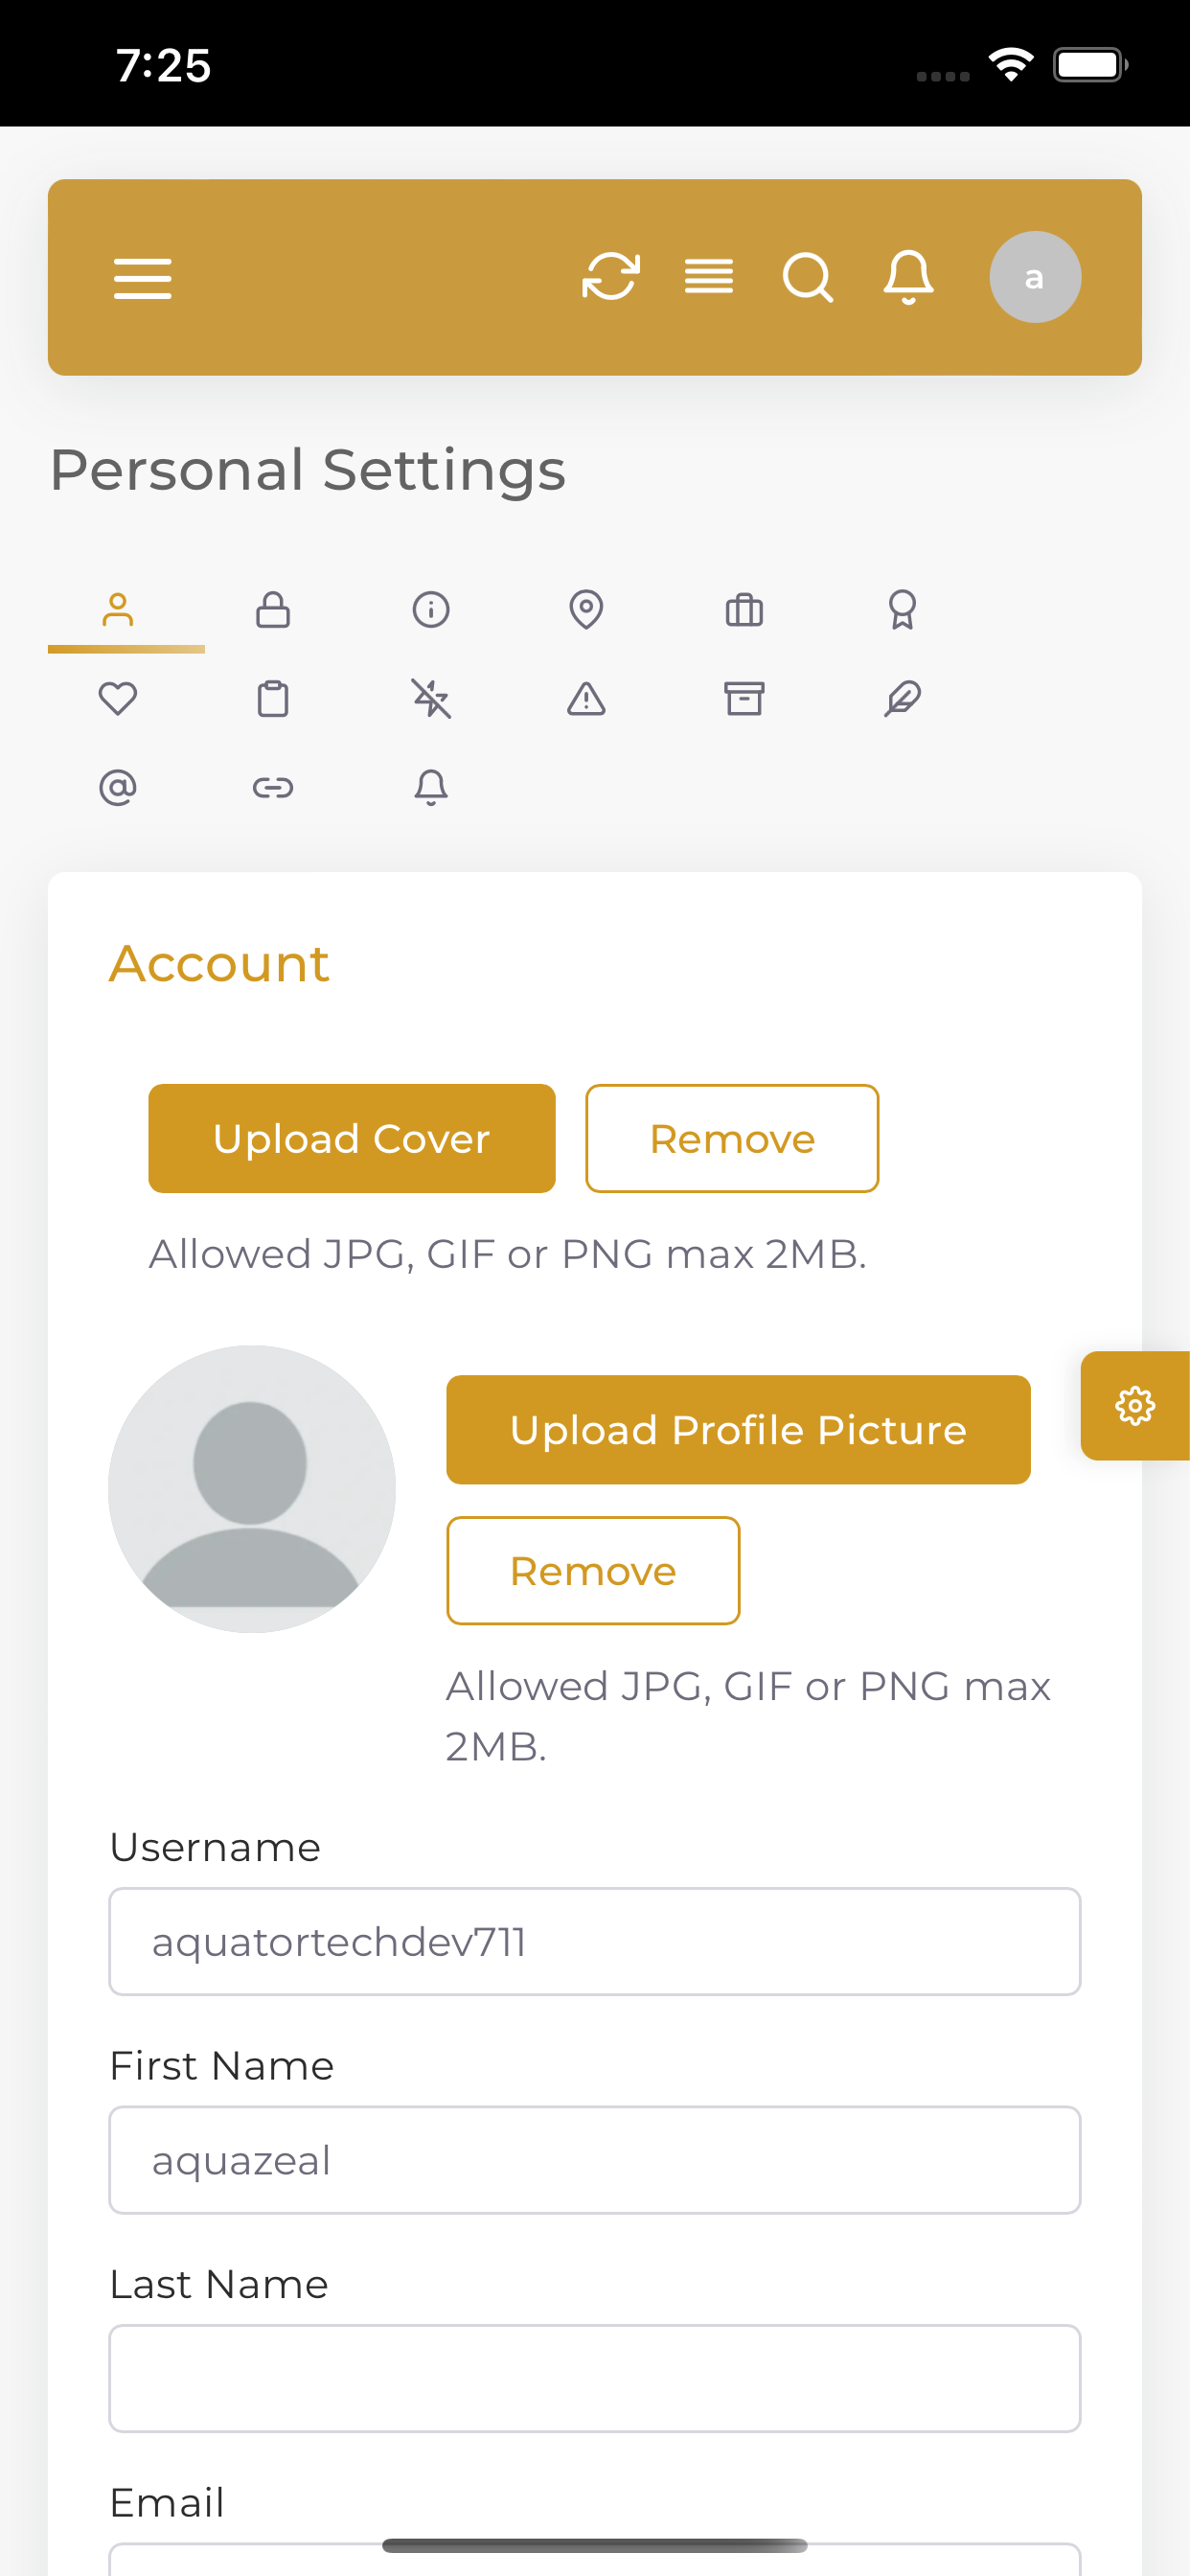The image size is (1190, 2576).
Task: Focus the empty Last Name field
Action: [595, 2378]
